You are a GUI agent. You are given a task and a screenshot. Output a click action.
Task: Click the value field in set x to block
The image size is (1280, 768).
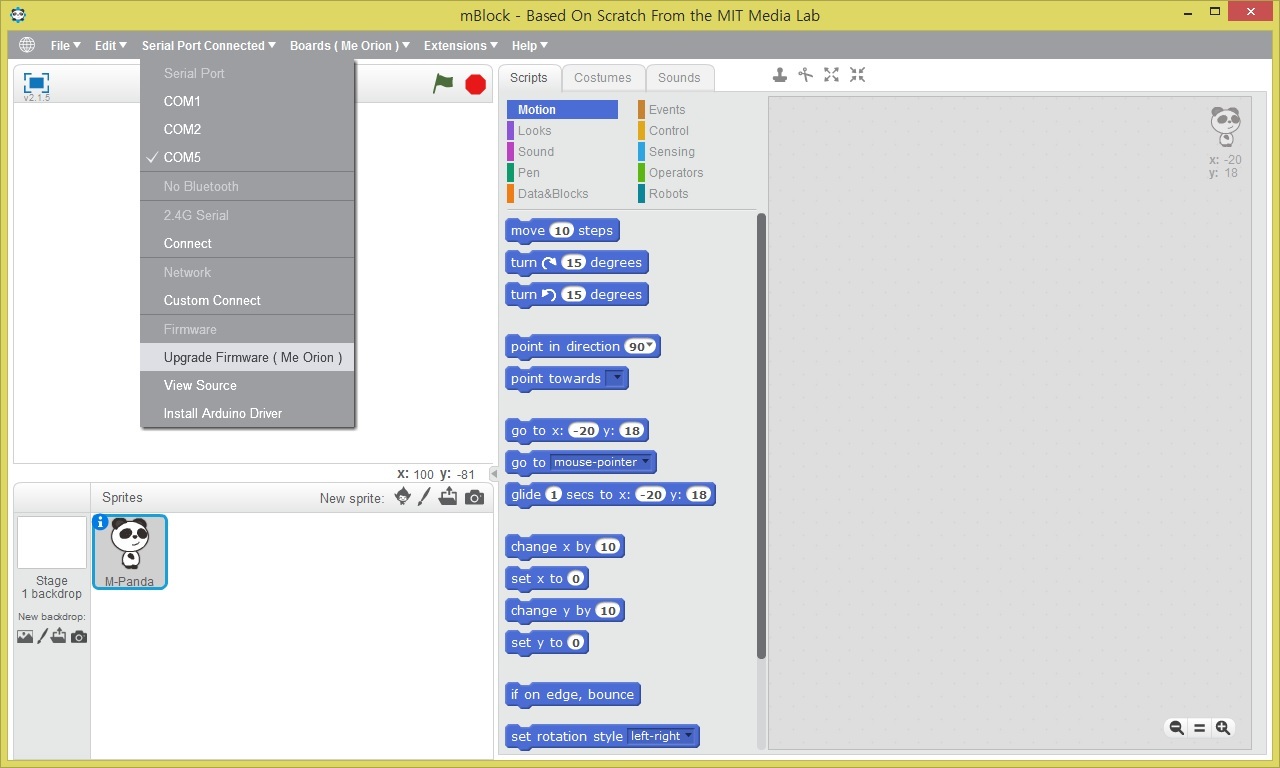tap(575, 578)
